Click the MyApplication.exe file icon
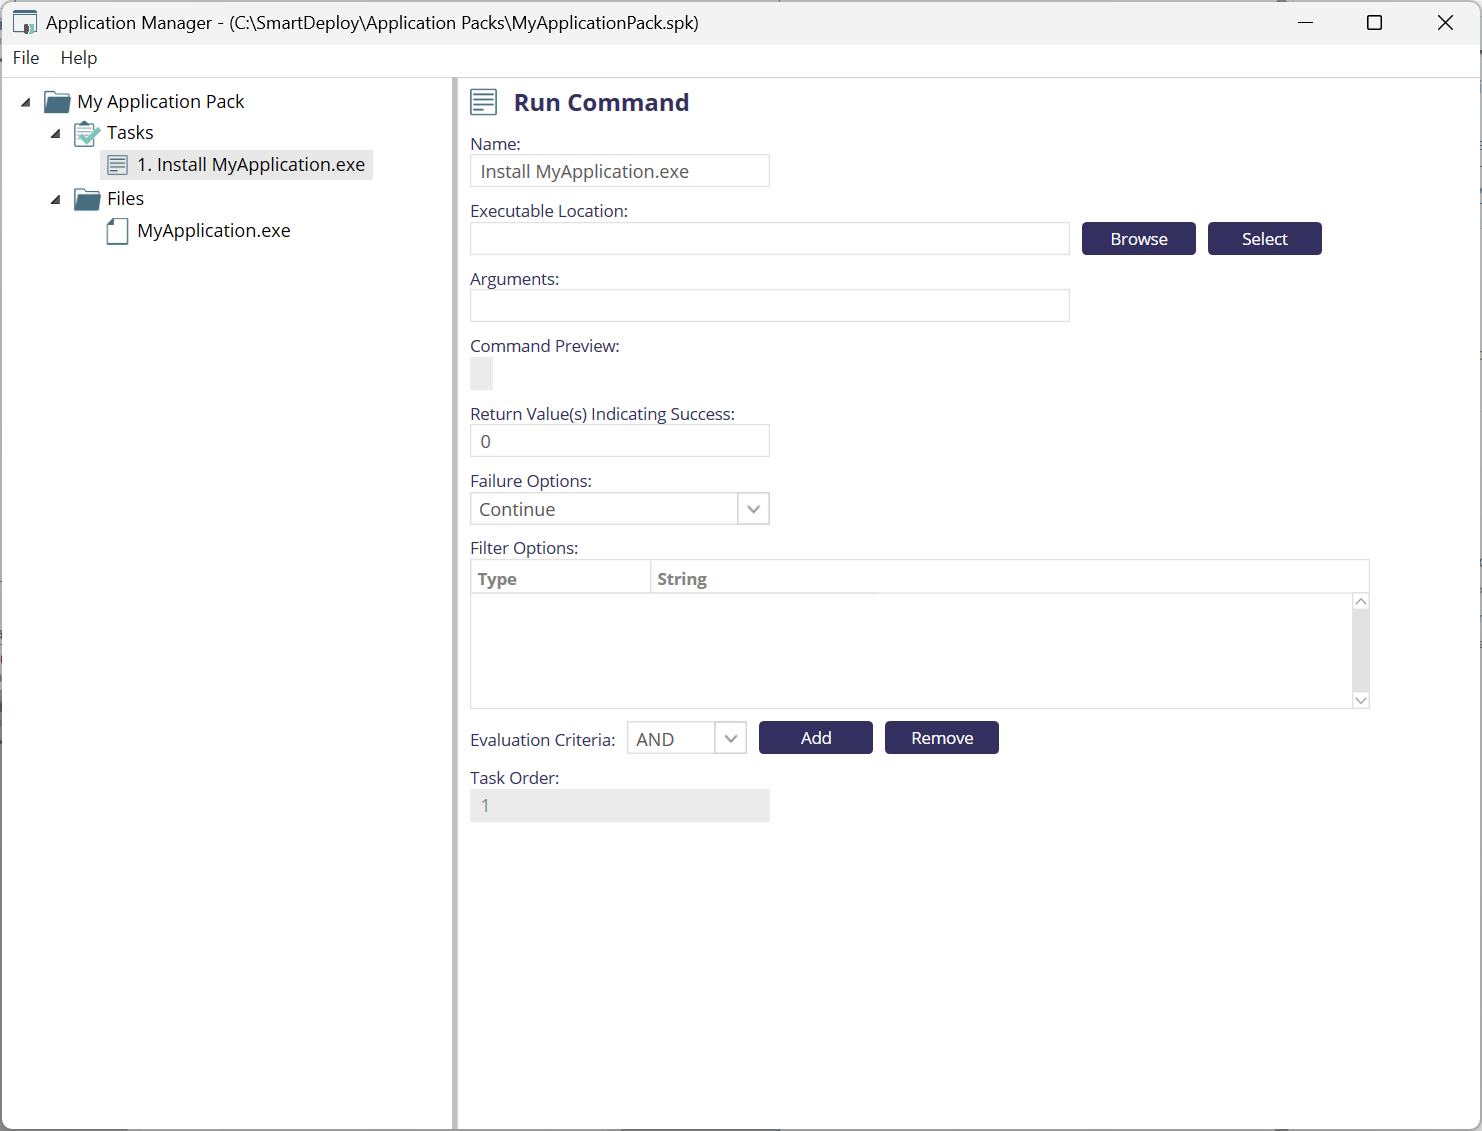Screen dimensions: 1482x1131 pos(117,232)
